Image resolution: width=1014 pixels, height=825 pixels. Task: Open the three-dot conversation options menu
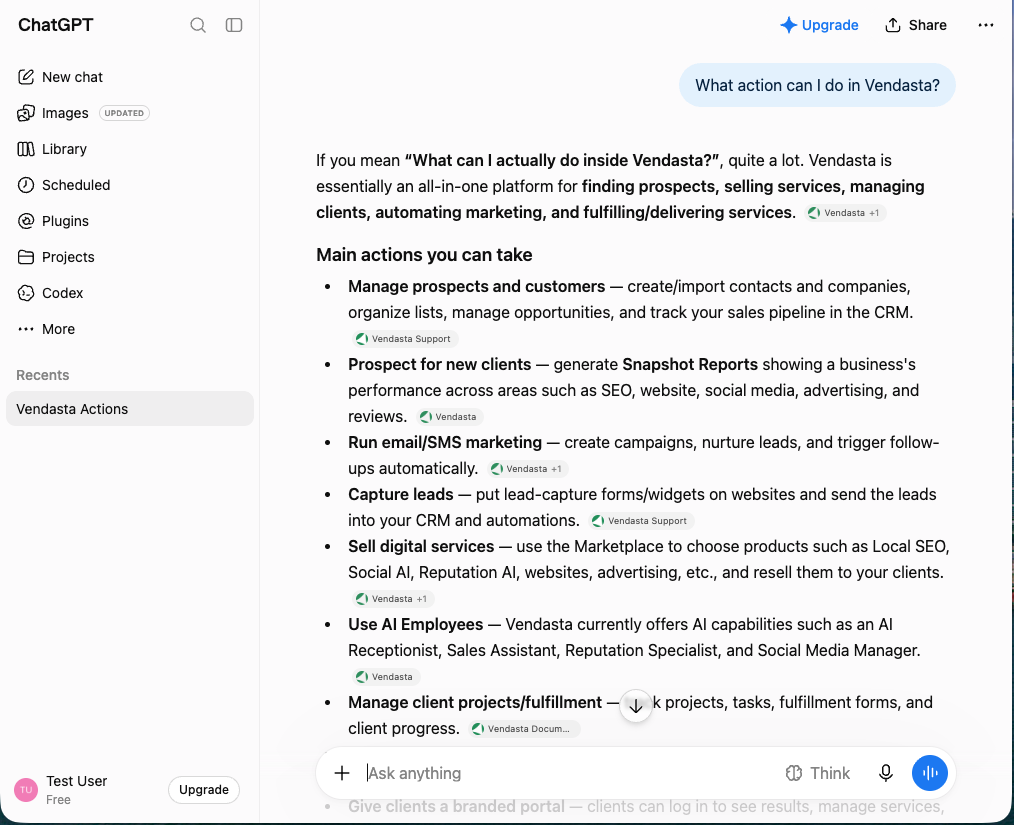click(x=986, y=25)
